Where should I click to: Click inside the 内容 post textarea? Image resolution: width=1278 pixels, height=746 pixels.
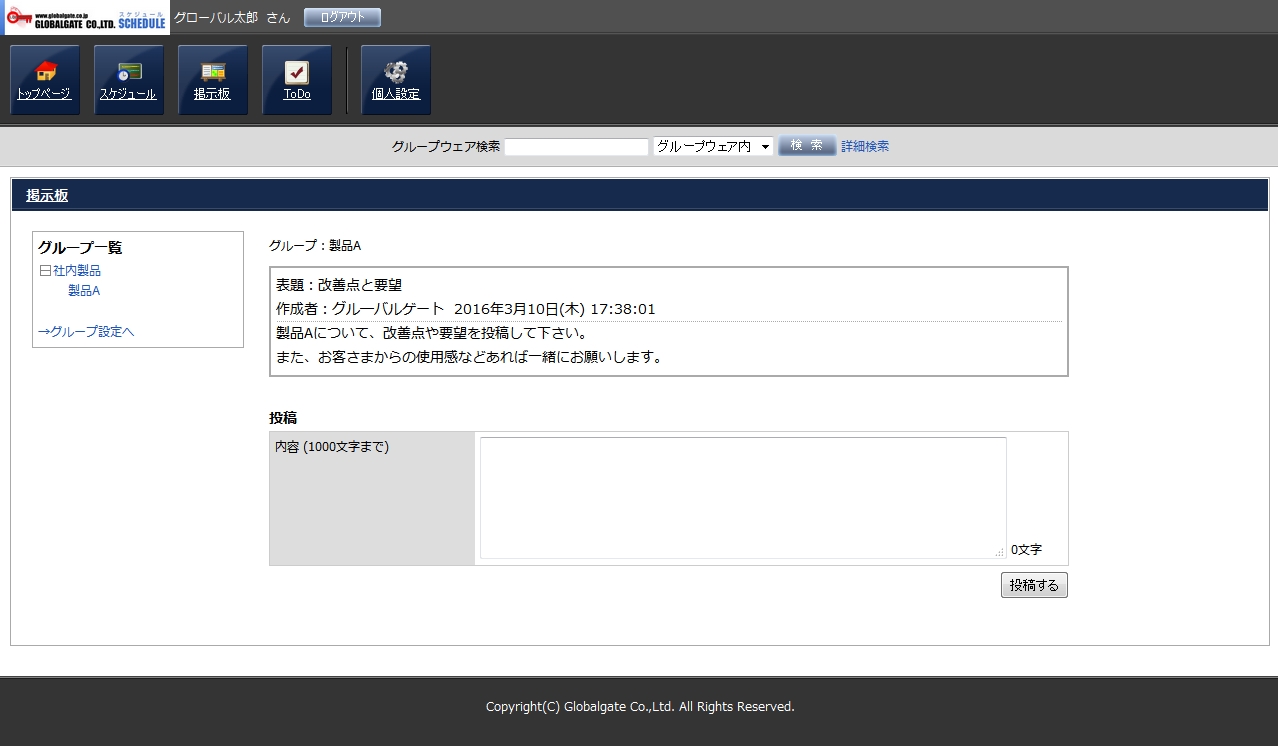[x=742, y=497]
